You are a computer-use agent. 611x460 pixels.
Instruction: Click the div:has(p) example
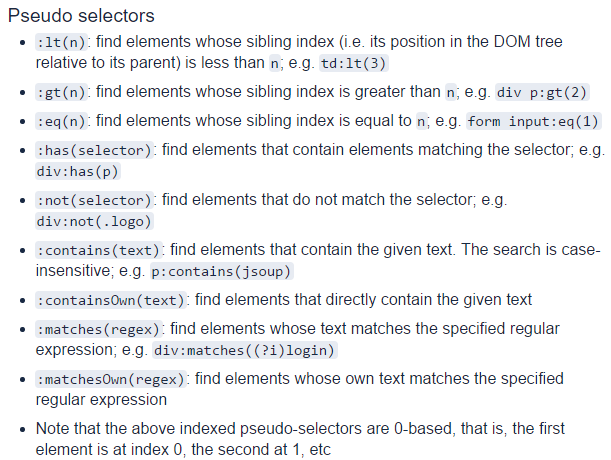pyautogui.click(x=78, y=172)
